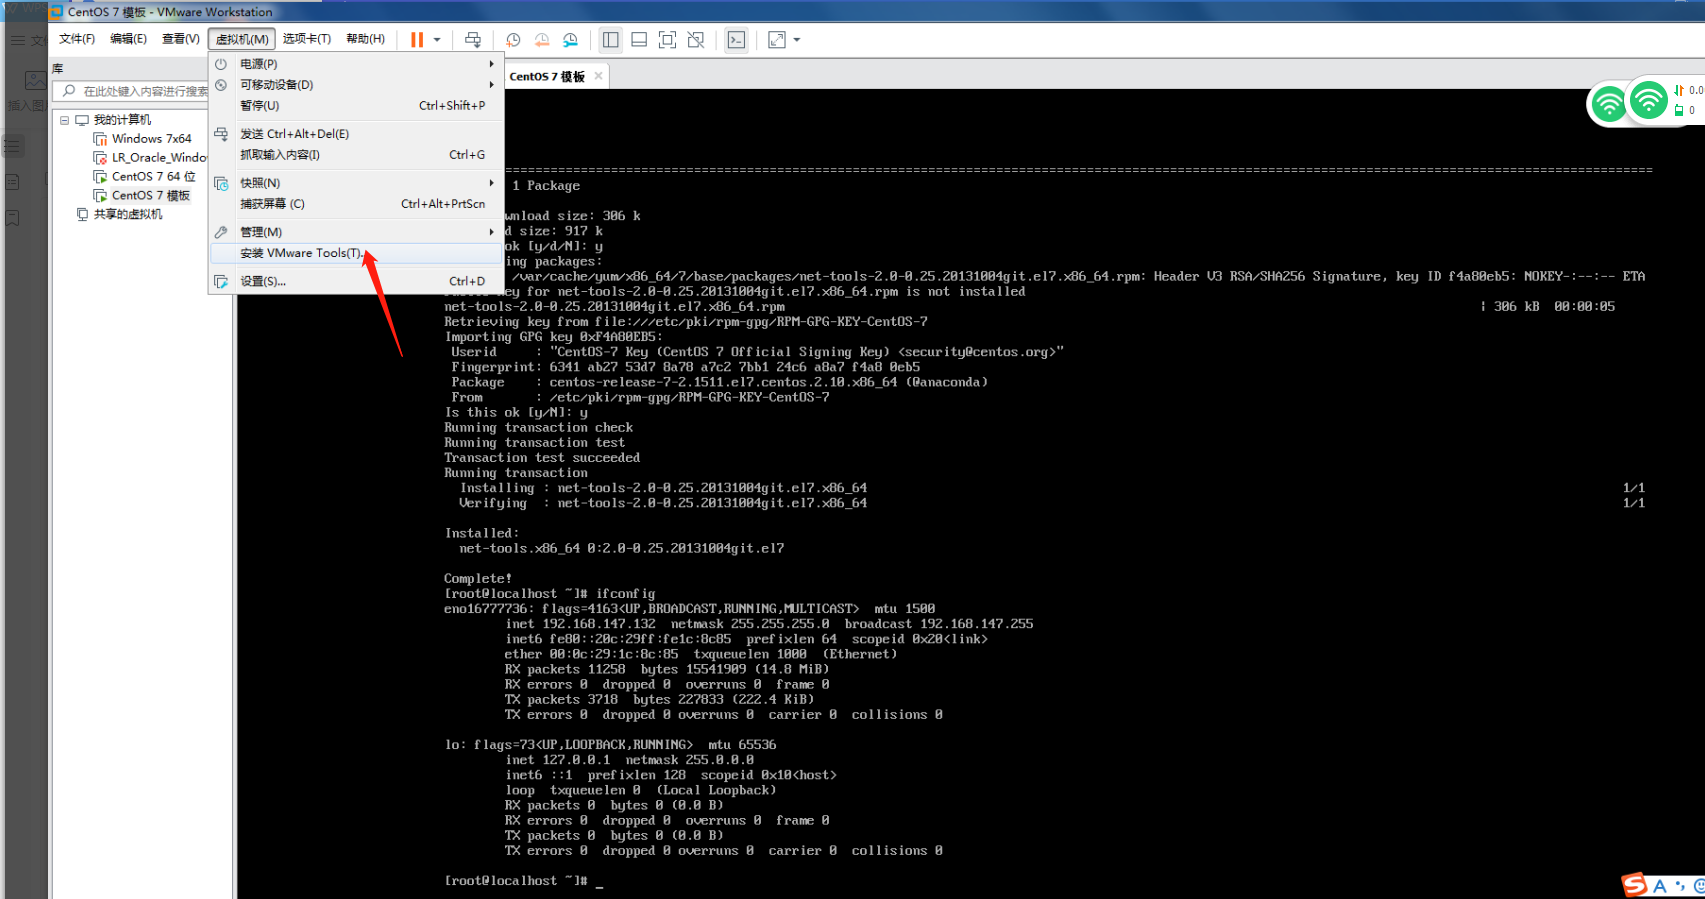Open the power options dropdown arrow beside pause
Image resolution: width=1705 pixels, height=899 pixels.
coord(437,40)
